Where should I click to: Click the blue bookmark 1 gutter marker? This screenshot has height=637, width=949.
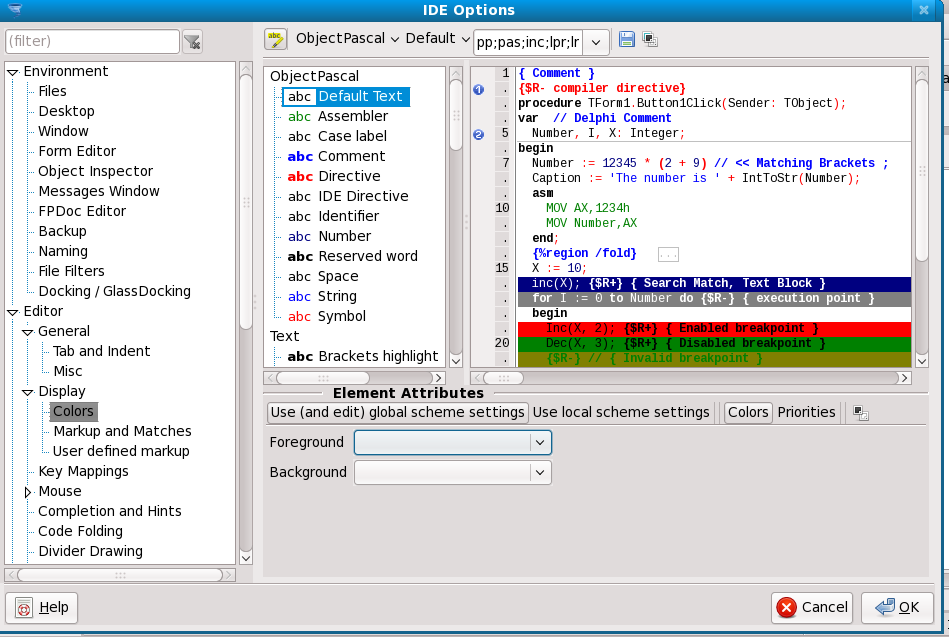click(478, 90)
